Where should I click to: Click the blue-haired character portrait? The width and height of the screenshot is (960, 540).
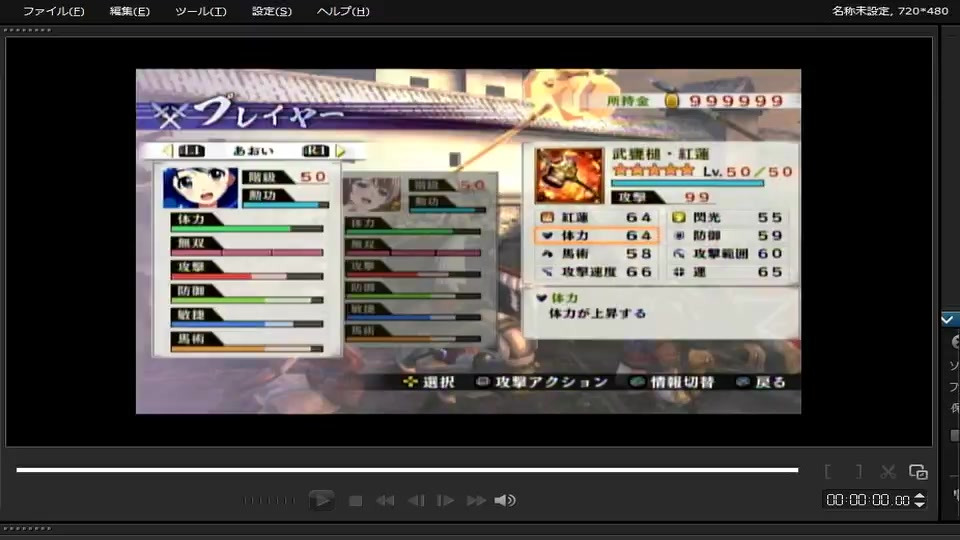coord(200,187)
